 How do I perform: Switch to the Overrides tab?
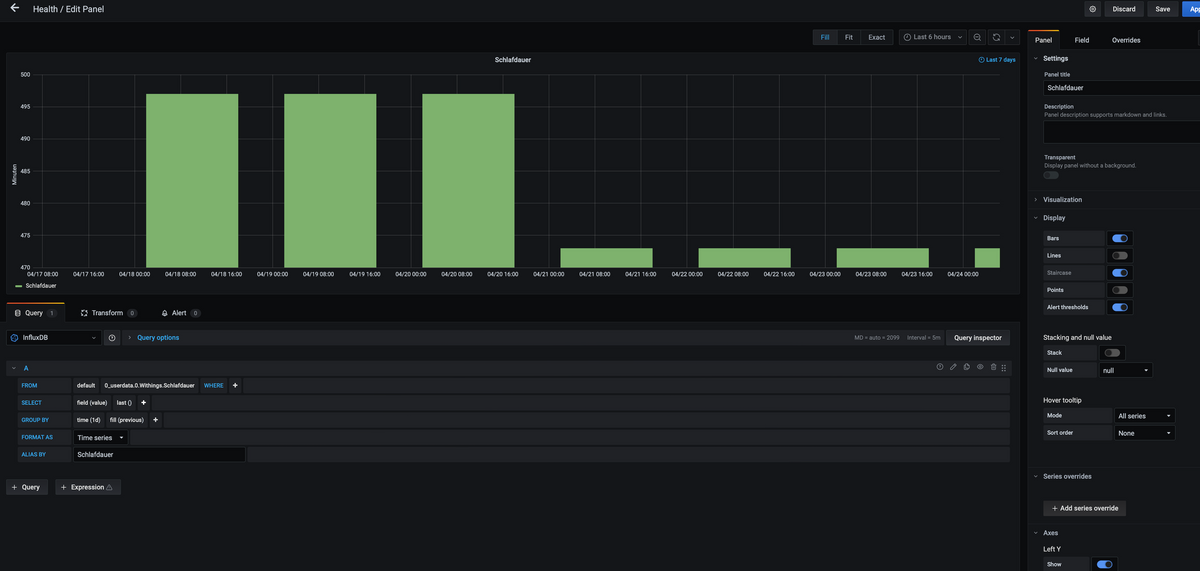coord(1126,40)
